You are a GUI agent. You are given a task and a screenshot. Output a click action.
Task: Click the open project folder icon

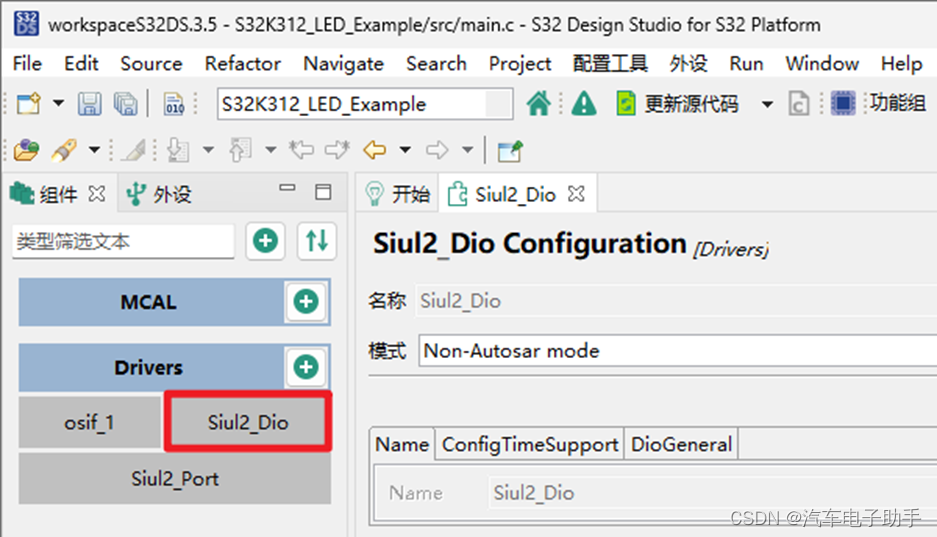(x=26, y=150)
